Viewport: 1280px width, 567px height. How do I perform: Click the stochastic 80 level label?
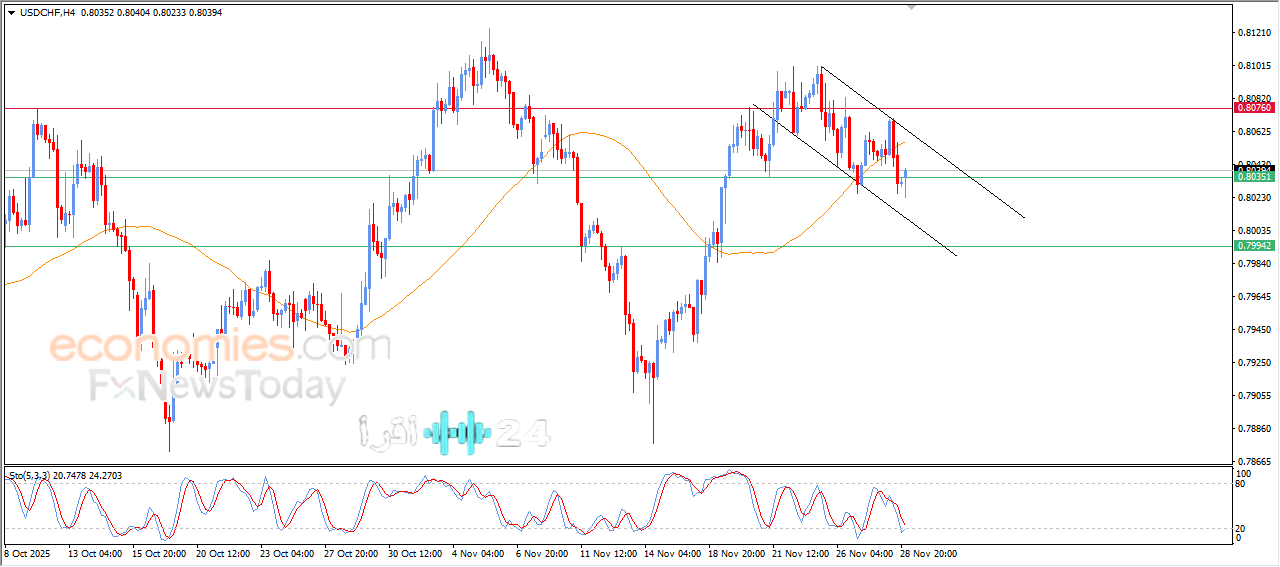[x=1241, y=484]
